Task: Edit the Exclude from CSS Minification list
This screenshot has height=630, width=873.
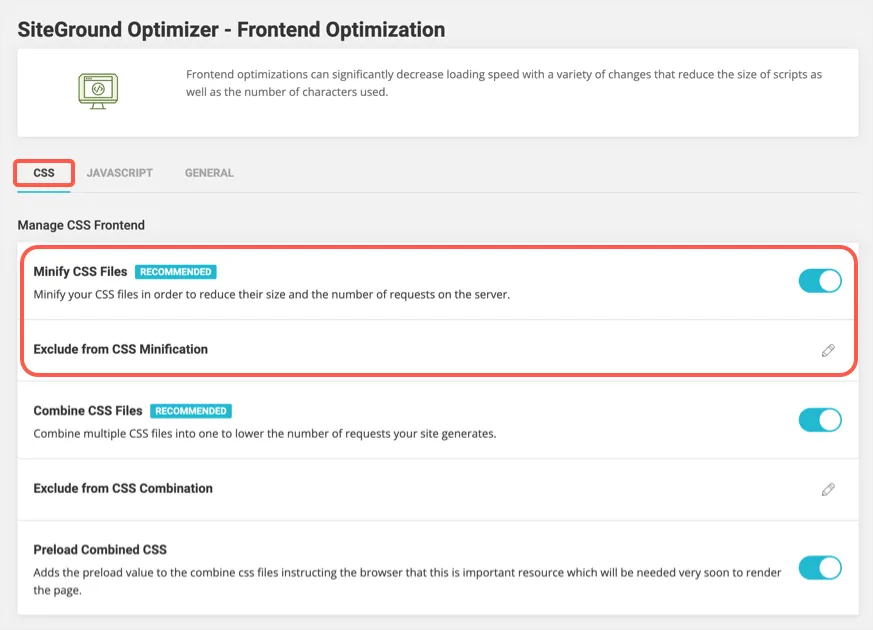Action: (827, 351)
